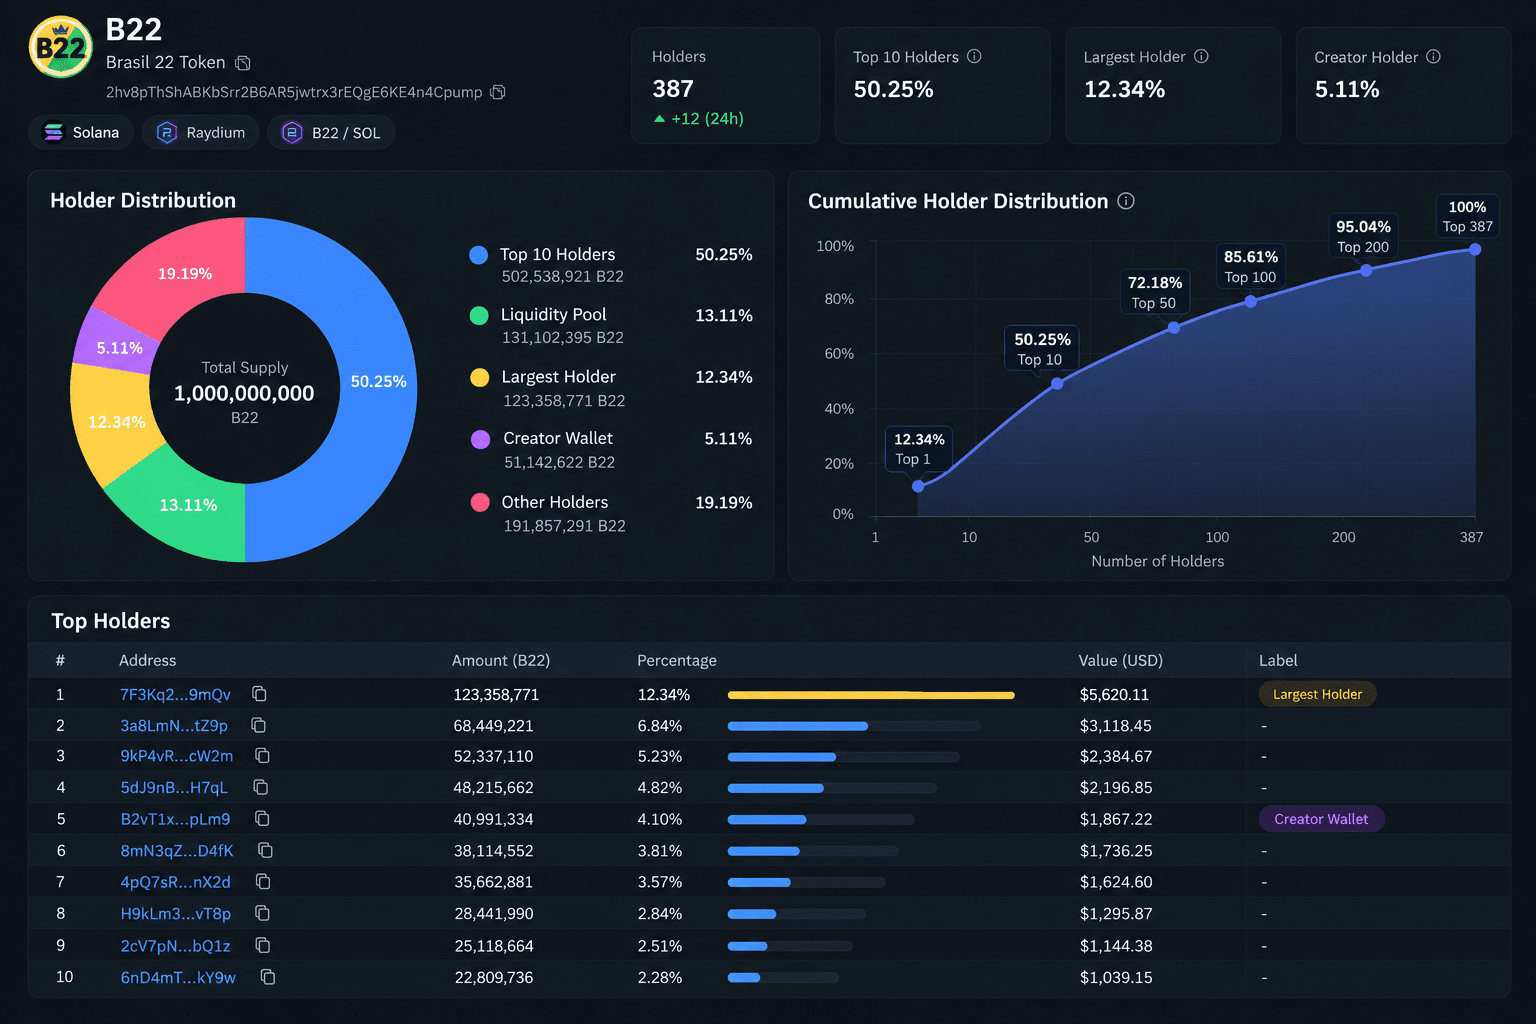Select the Solana chain badge
This screenshot has height=1024, width=1536.
[x=81, y=132]
